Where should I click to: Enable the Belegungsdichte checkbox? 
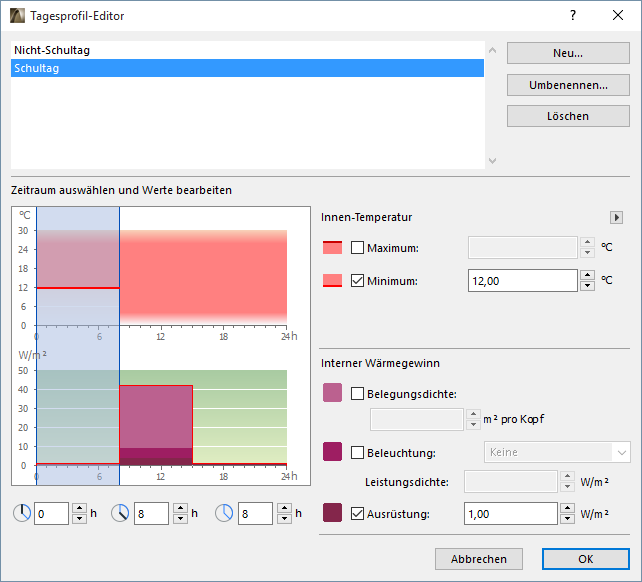357,394
